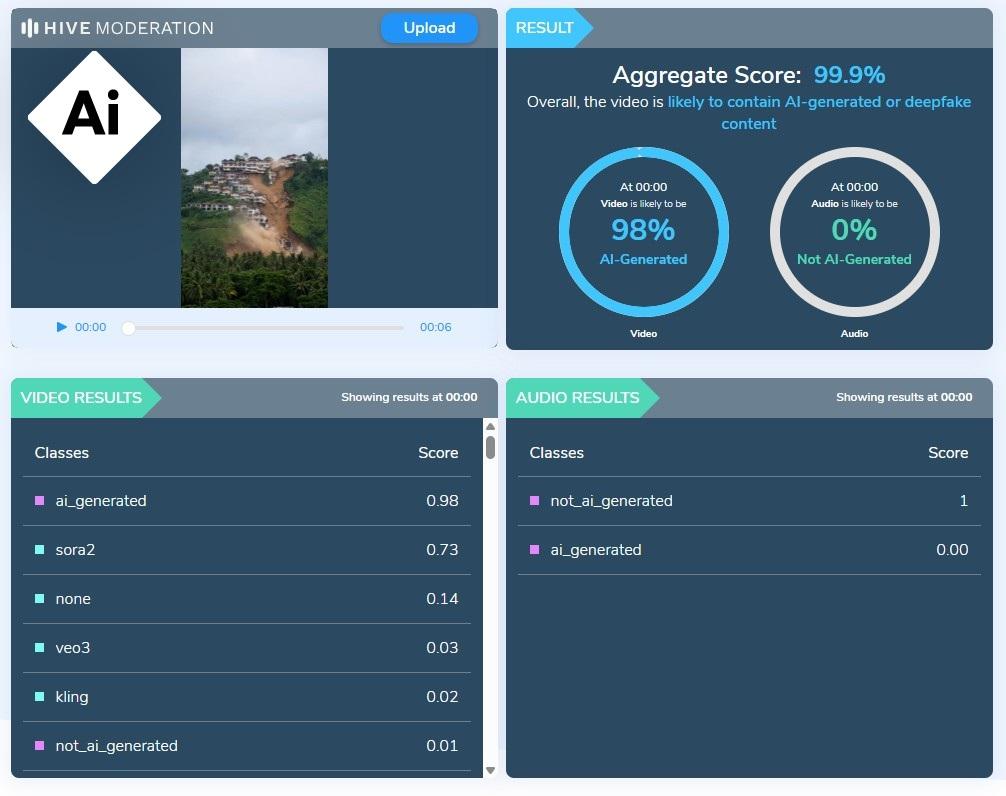
Task: Select the Audio 0% score circle
Action: [854, 232]
